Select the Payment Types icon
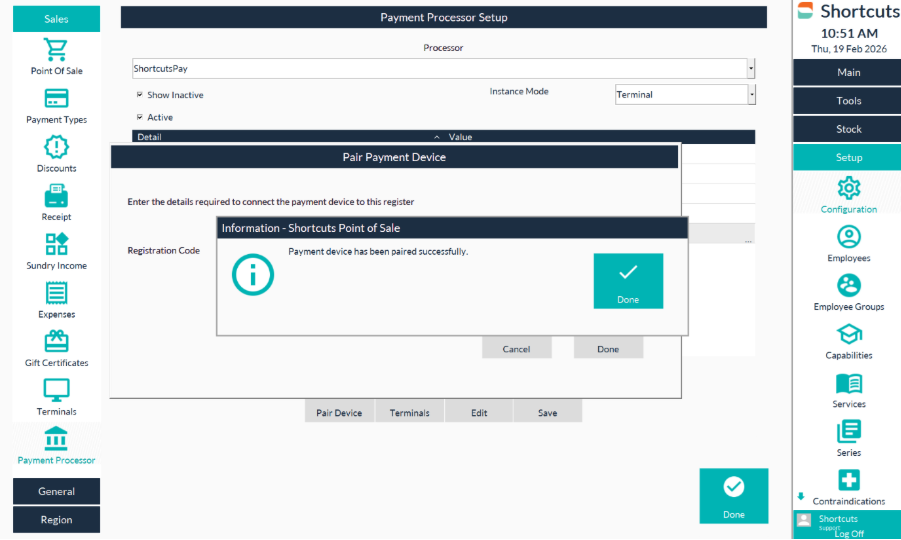Screen dimensions: 901x540 pyautogui.click(x=56, y=99)
